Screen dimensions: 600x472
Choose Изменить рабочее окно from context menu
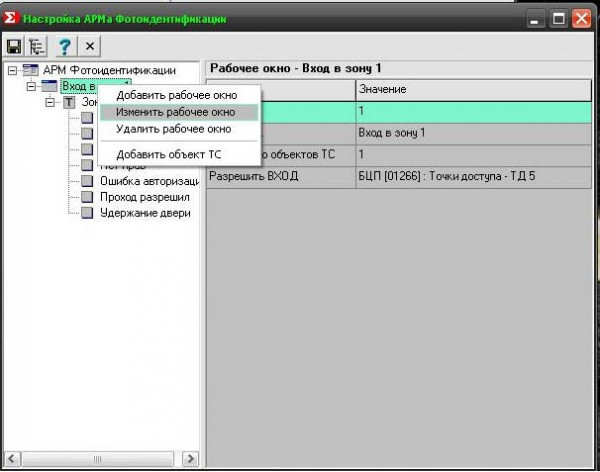click(x=176, y=112)
